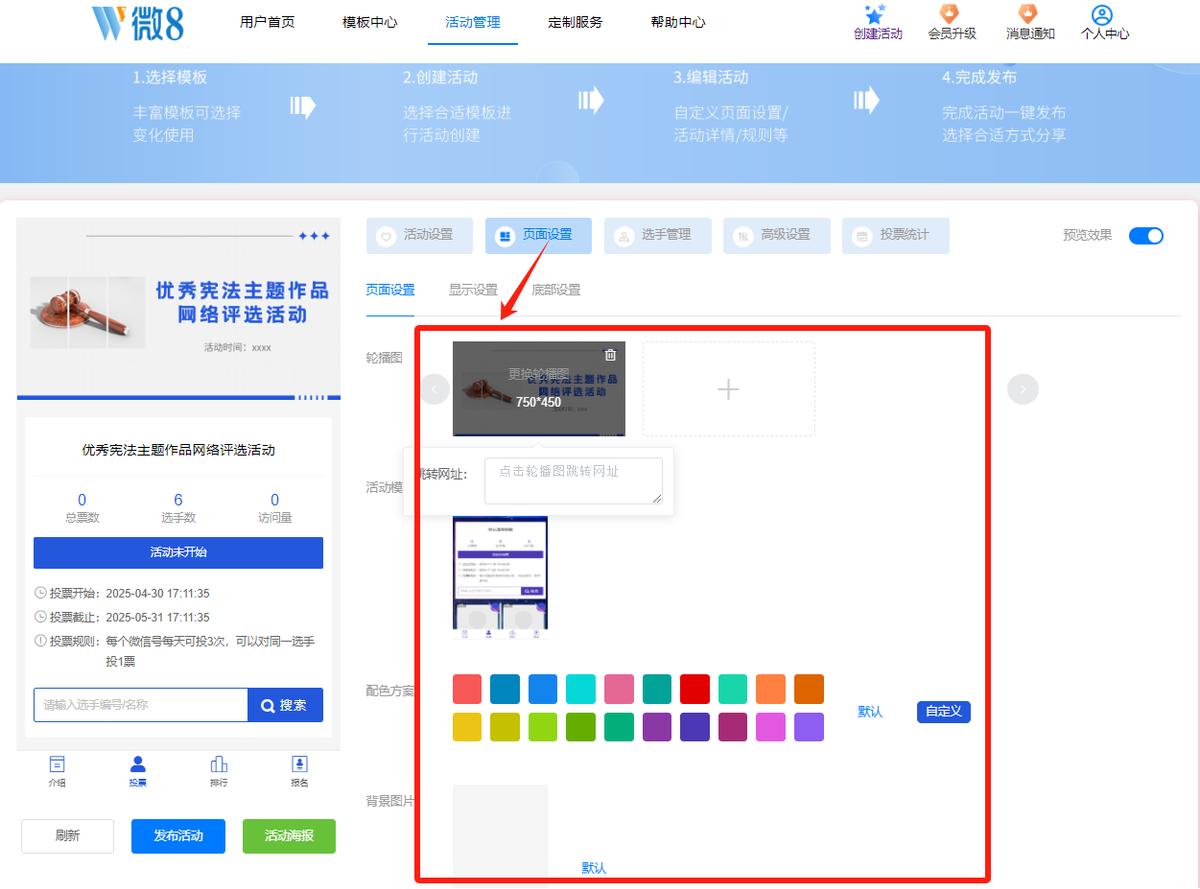Open the 个人中心 user icon
Screen dimensions: 1200x889
(1102, 15)
